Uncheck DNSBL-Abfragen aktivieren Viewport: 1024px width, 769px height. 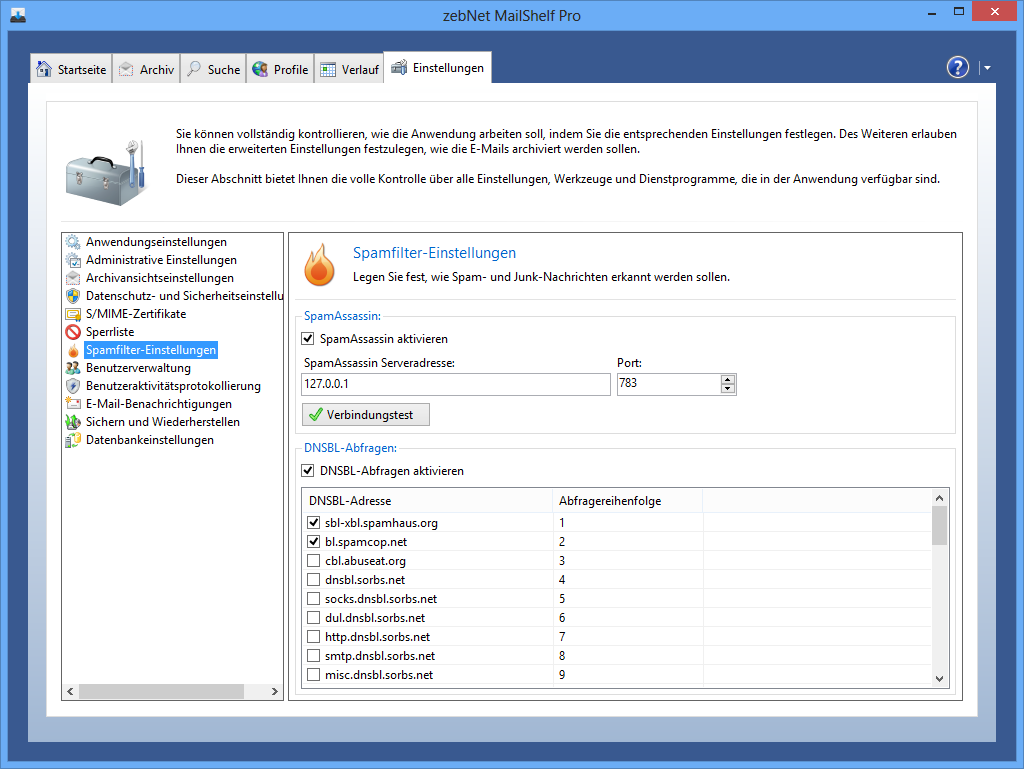coord(309,471)
